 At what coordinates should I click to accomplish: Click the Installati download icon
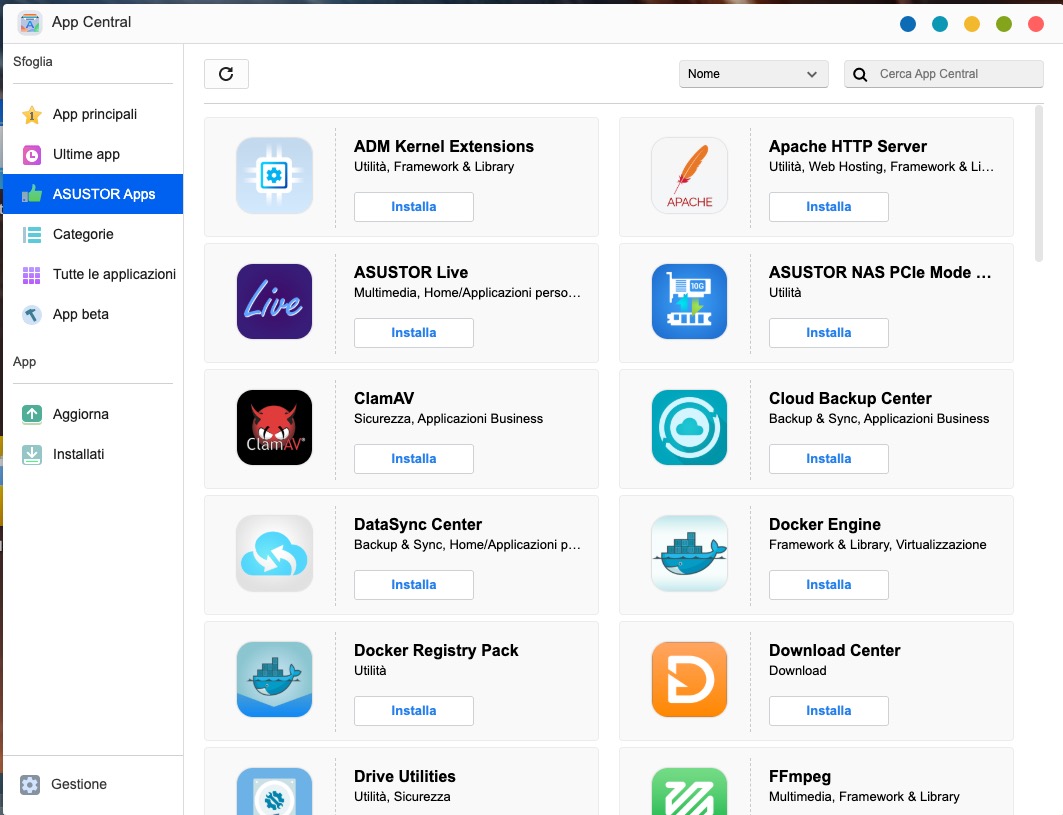(31, 454)
